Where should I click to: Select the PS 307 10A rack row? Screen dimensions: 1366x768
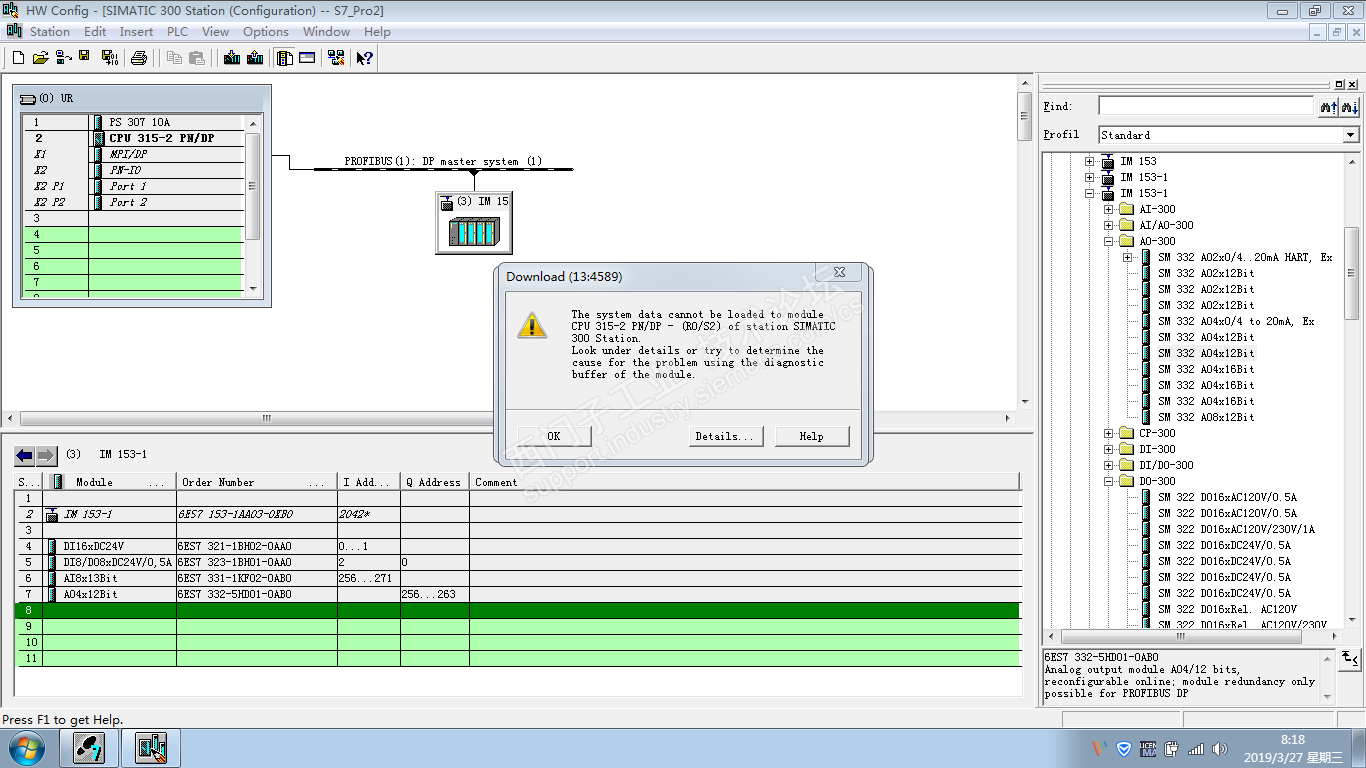coord(134,122)
